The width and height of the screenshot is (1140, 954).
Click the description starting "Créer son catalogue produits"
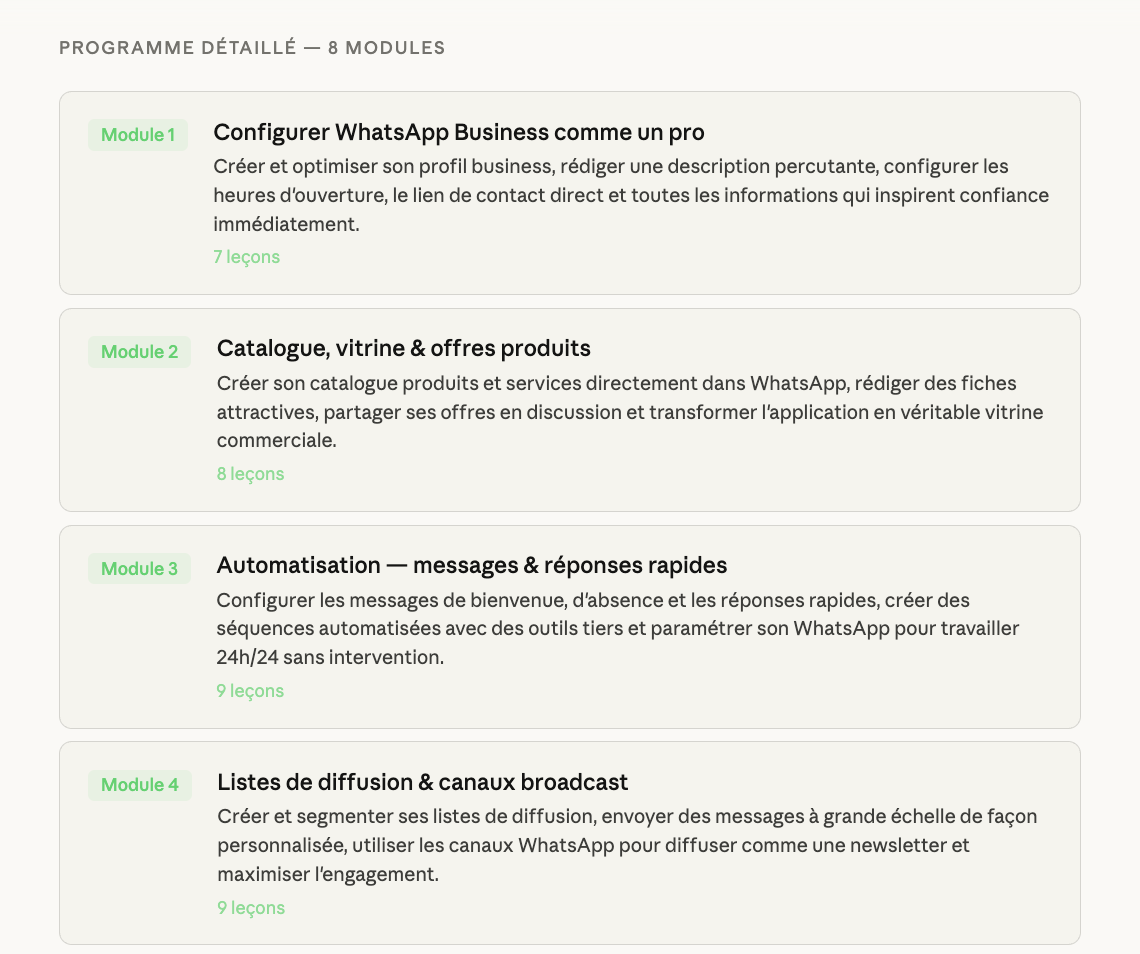pyautogui.click(x=630, y=412)
